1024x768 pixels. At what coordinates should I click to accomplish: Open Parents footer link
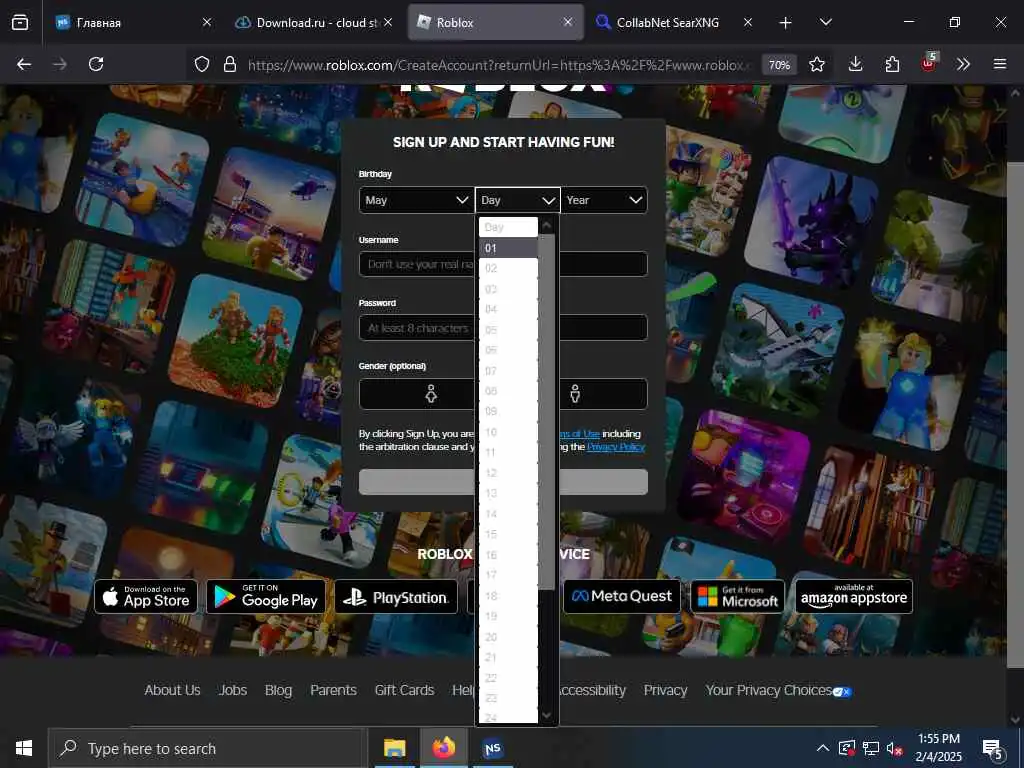(x=333, y=690)
